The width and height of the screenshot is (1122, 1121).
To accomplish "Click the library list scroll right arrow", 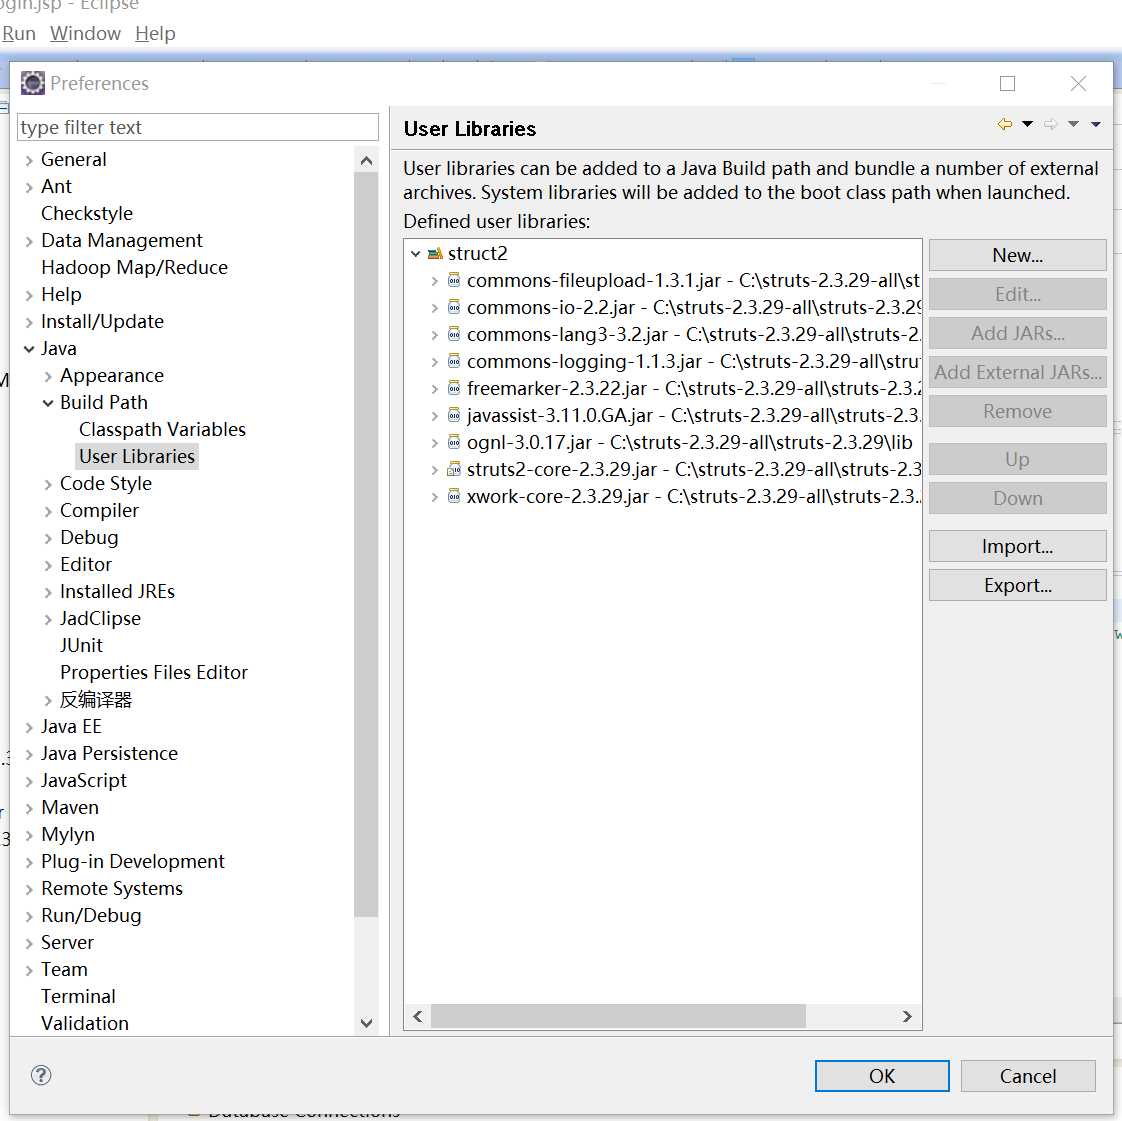I will 907,1016.
